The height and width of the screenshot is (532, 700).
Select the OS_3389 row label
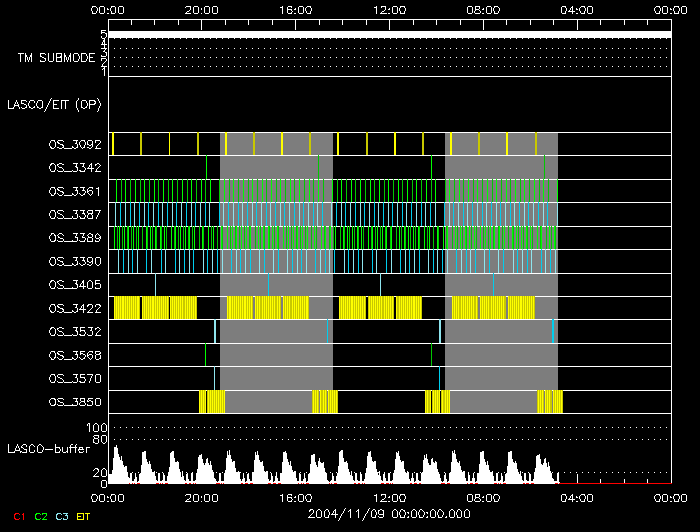click(74, 238)
